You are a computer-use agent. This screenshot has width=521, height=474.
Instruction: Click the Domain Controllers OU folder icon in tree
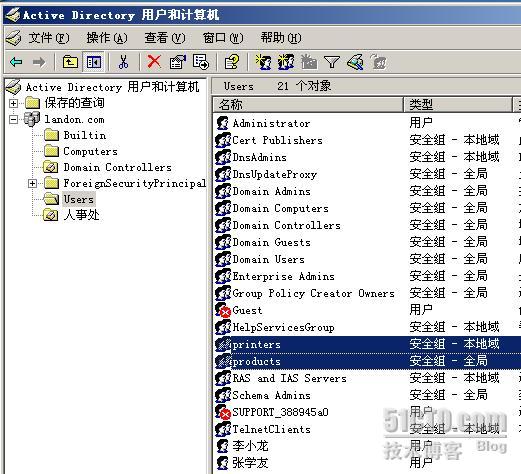click(51, 167)
